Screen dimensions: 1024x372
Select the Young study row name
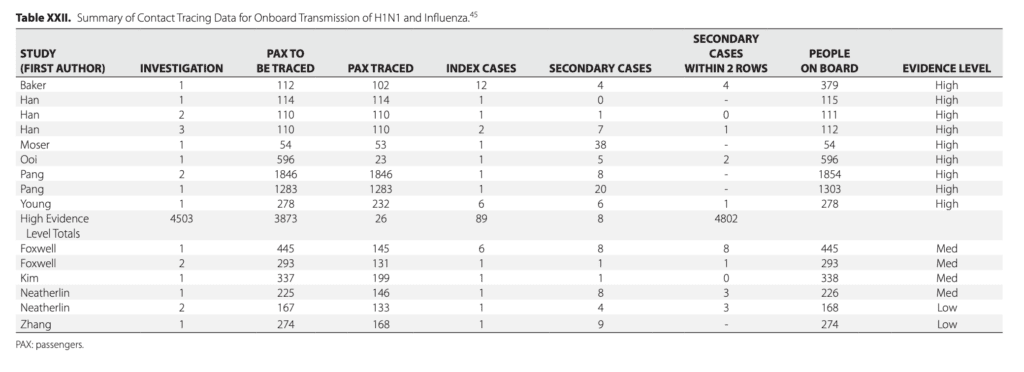click(x=35, y=204)
